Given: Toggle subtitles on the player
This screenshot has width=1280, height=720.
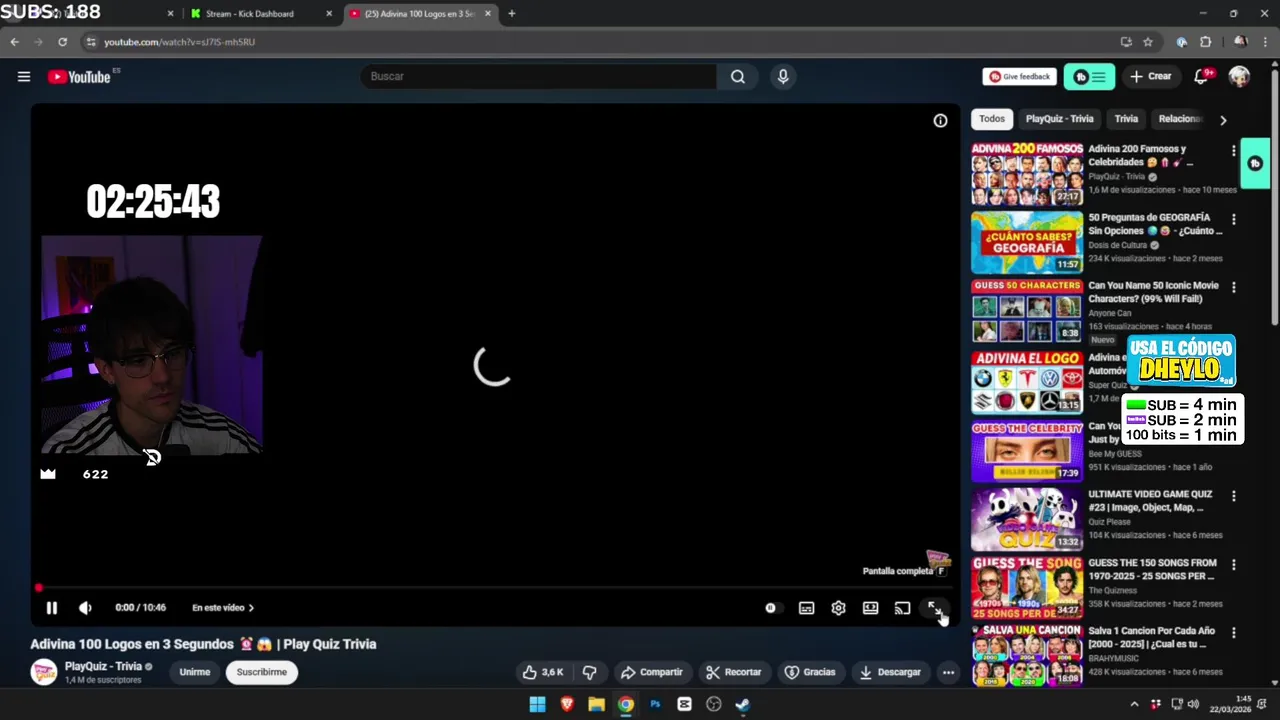Looking at the screenshot, I should click(x=806, y=607).
